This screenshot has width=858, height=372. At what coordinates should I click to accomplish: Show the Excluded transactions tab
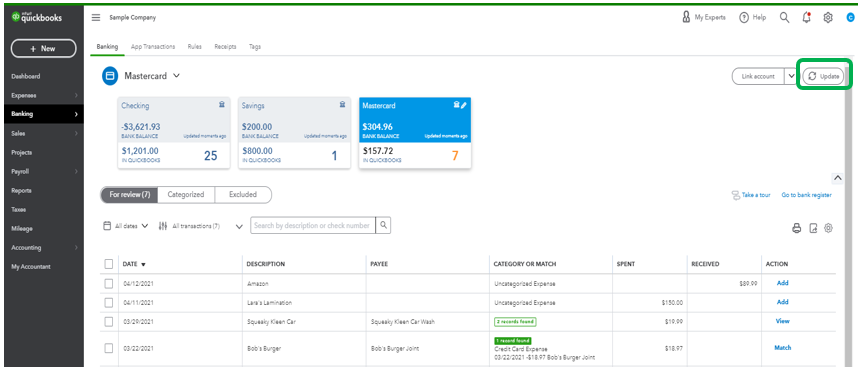(243, 195)
